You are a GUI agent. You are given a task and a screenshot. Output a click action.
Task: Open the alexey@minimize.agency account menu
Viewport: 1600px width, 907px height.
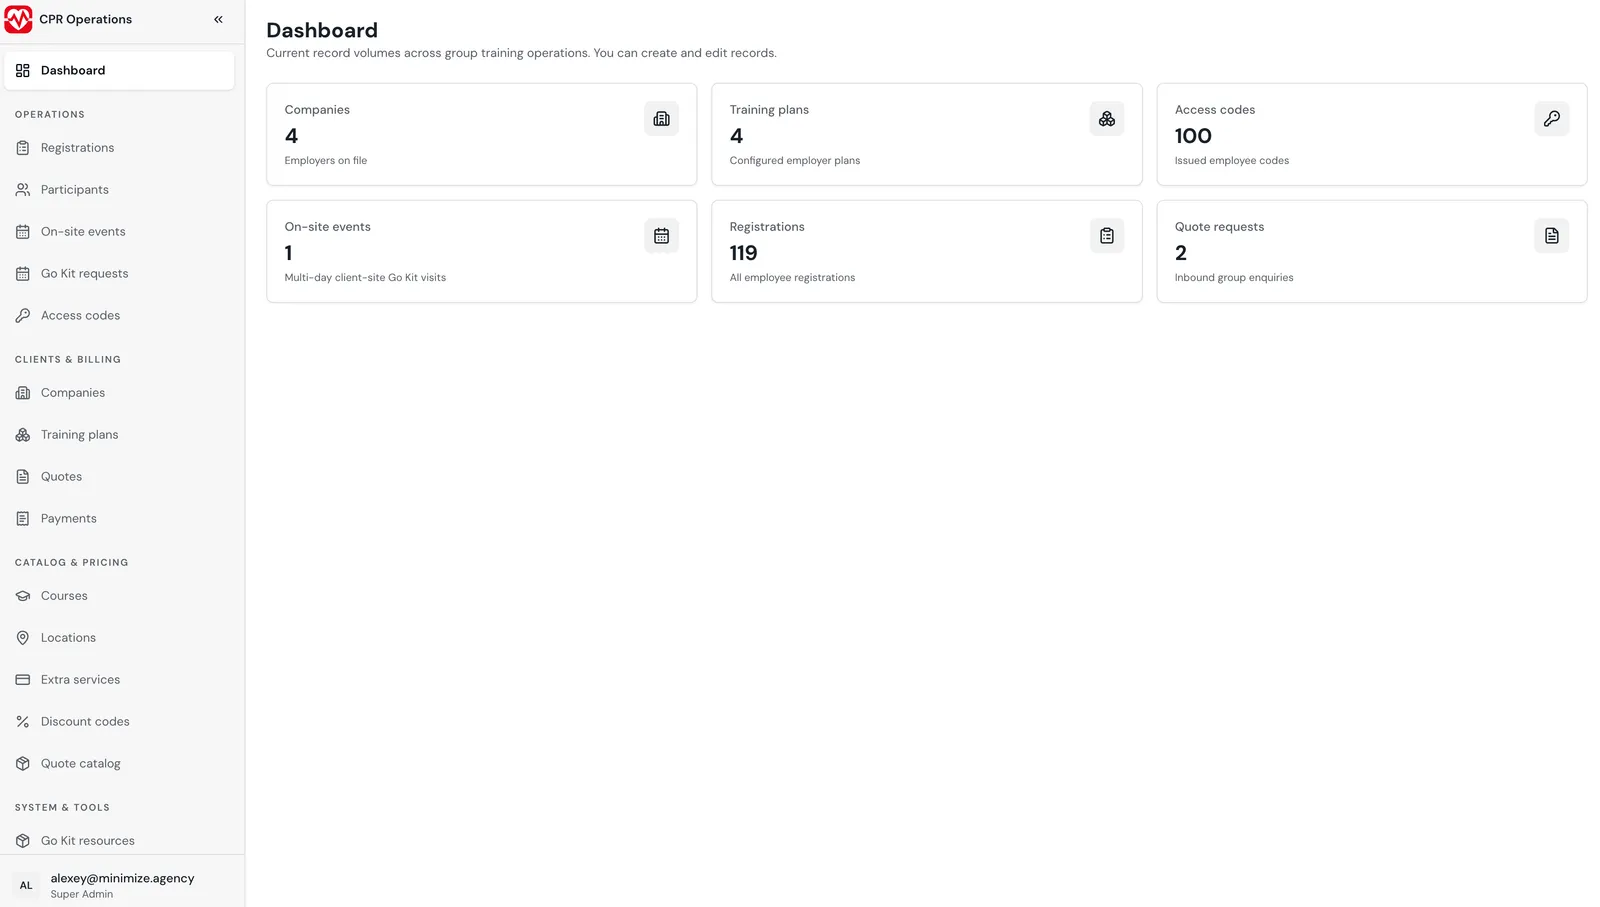(122, 885)
